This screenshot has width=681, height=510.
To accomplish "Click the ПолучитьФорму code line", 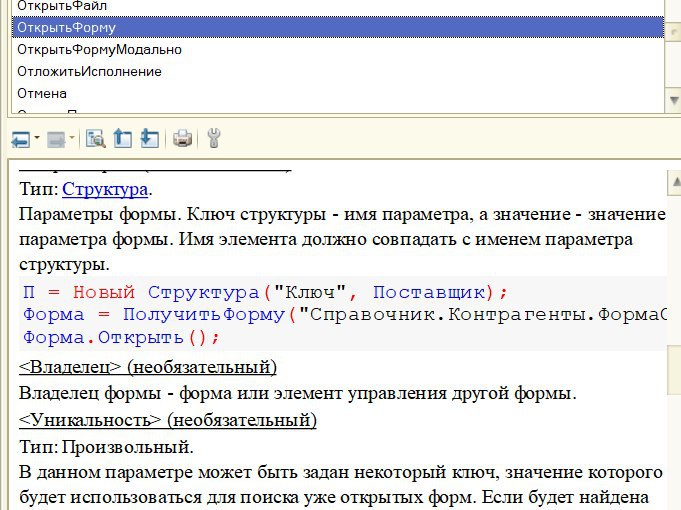I will (344, 315).
